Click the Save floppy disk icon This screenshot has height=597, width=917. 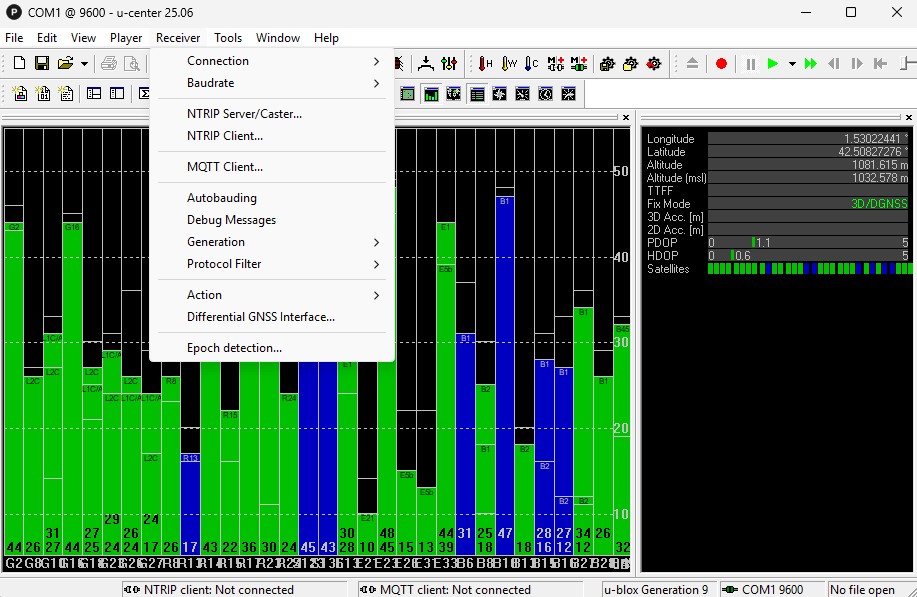pos(42,63)
